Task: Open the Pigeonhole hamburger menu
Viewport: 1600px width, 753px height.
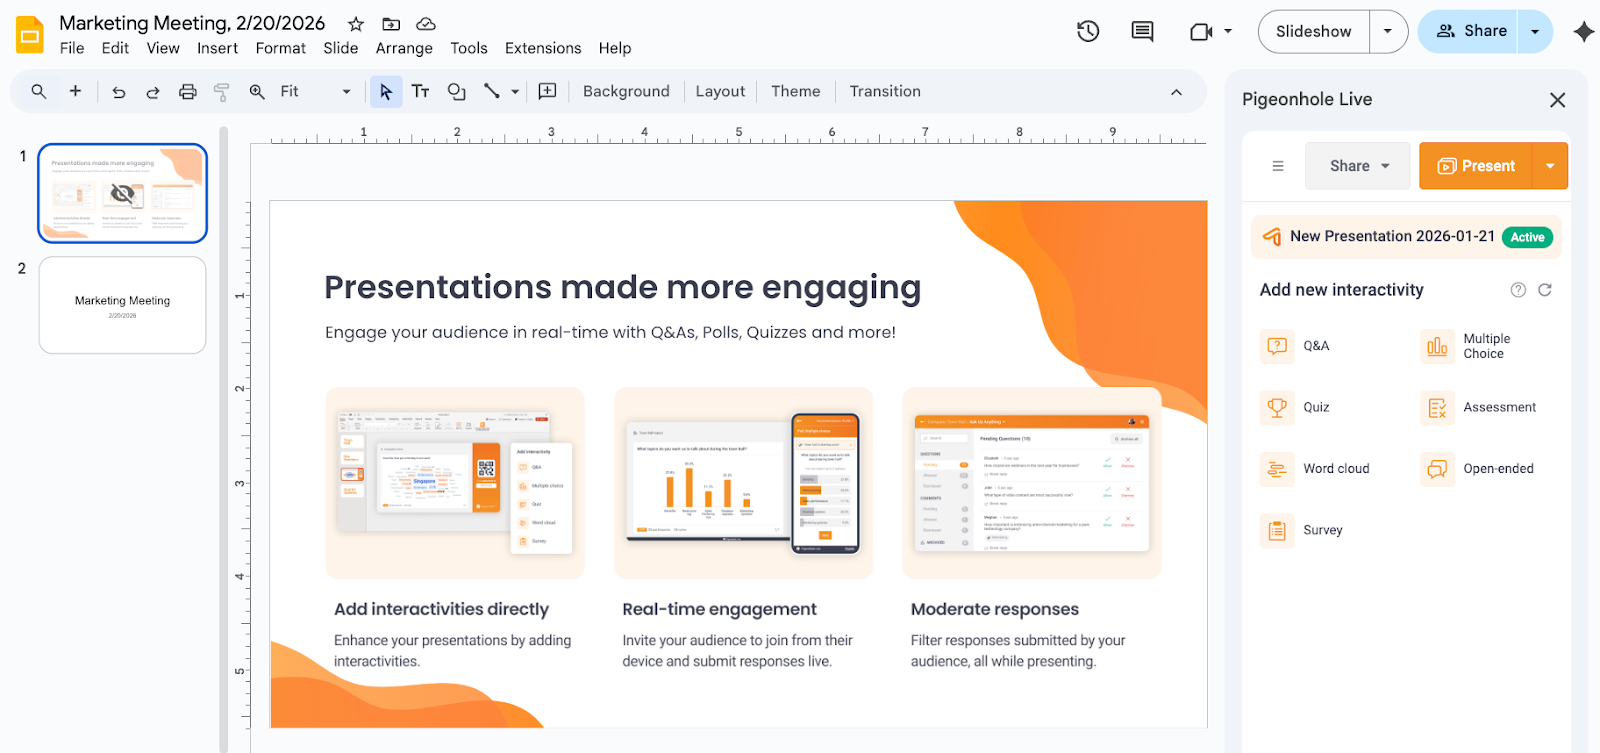Action: (1277, 166)
